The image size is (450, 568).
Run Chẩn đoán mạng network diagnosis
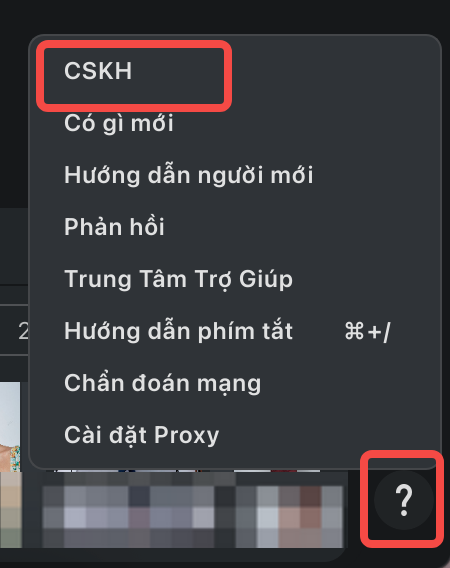coord(162,383)
